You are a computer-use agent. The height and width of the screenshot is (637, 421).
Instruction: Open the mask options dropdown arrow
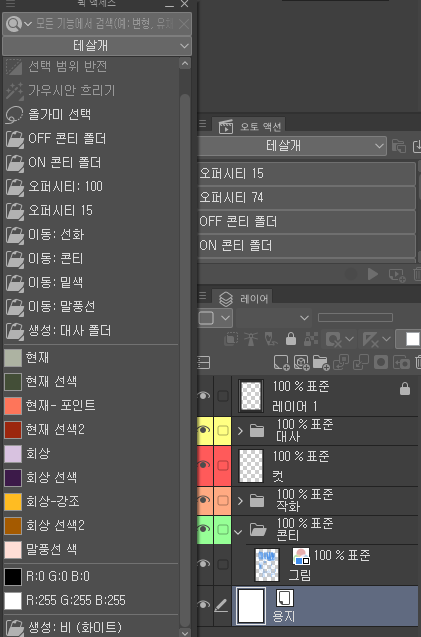[349, 339]
